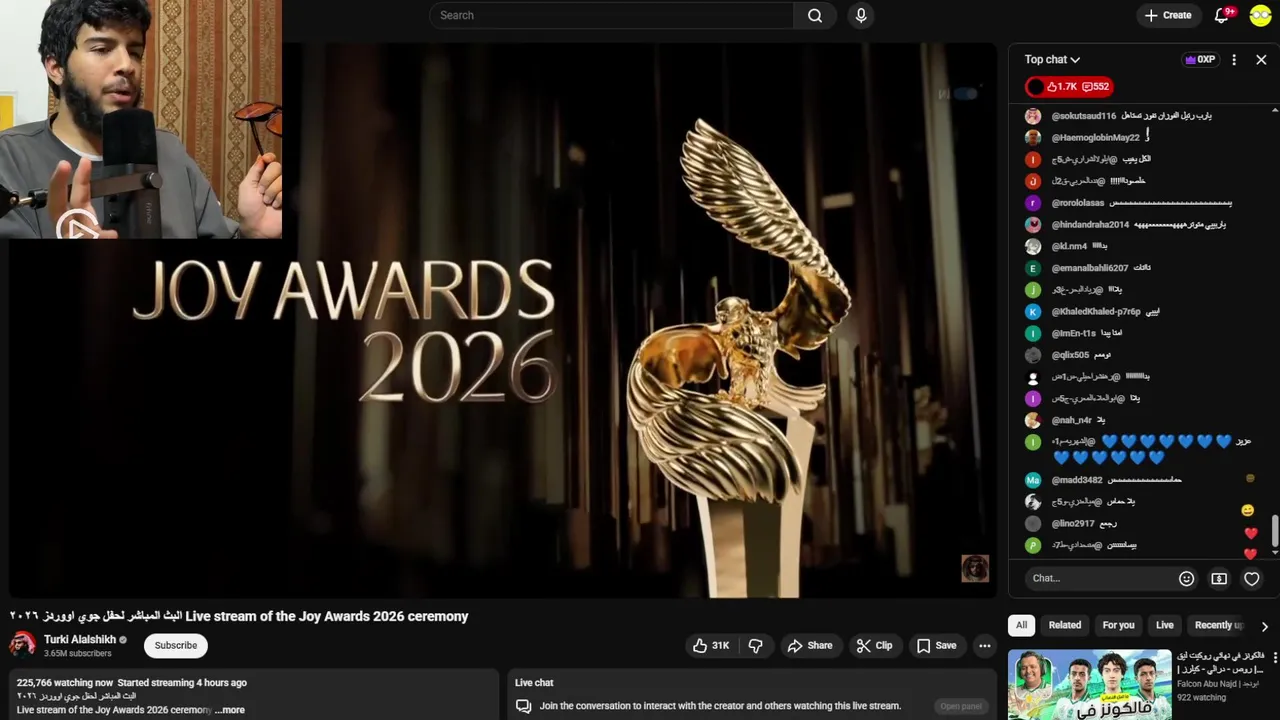Open chat options three-dot menu

coord(1234,60)
